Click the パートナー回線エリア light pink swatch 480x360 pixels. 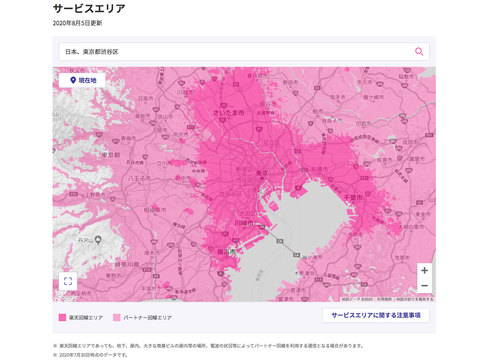pos(116,317)
